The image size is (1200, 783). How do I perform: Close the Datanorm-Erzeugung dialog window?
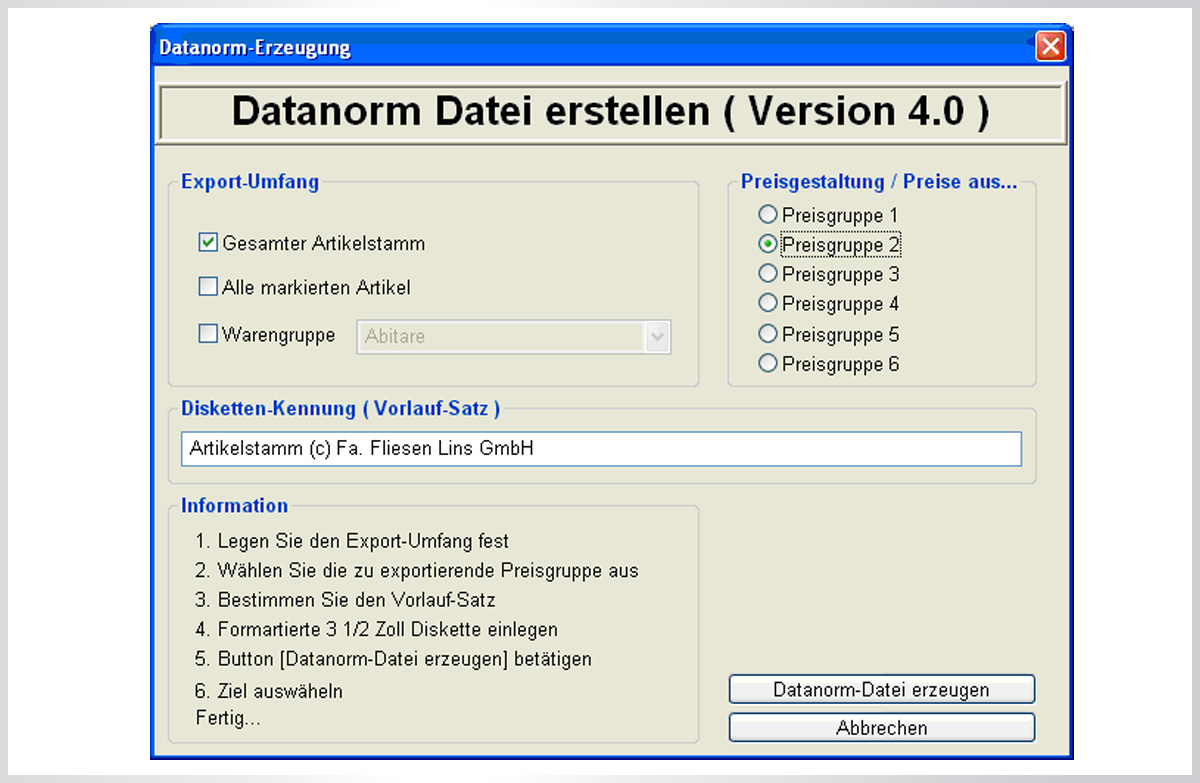click(x=1049, y=47)
